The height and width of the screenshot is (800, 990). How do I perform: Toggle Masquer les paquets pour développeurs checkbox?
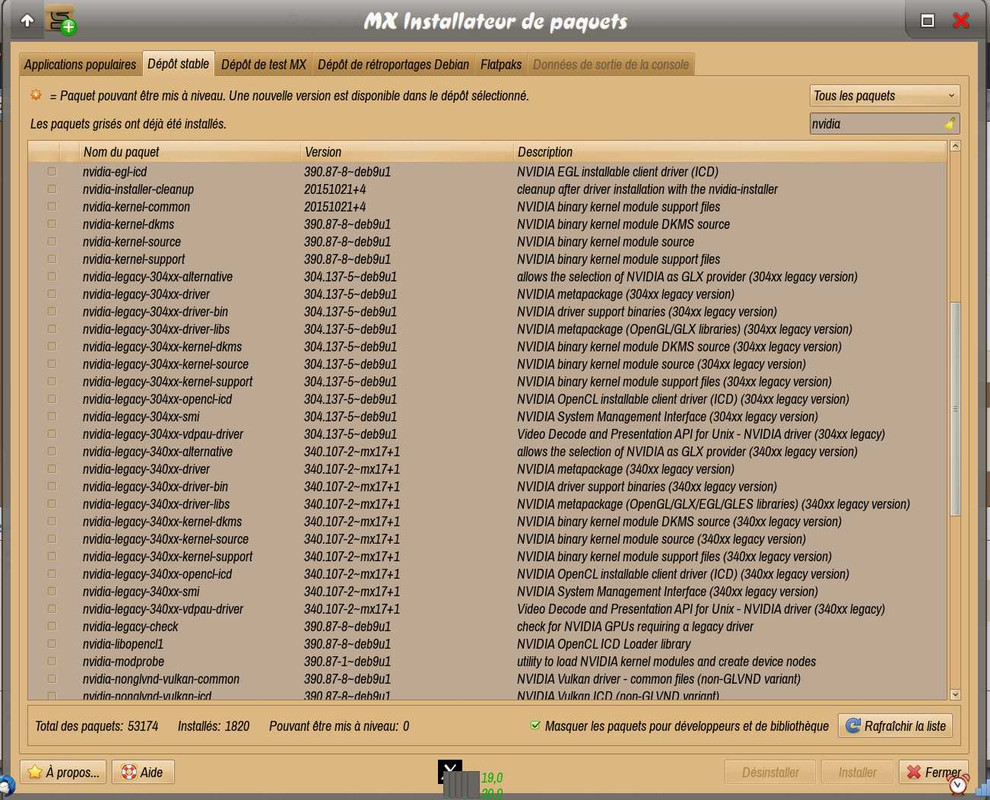tap(535, 725)
